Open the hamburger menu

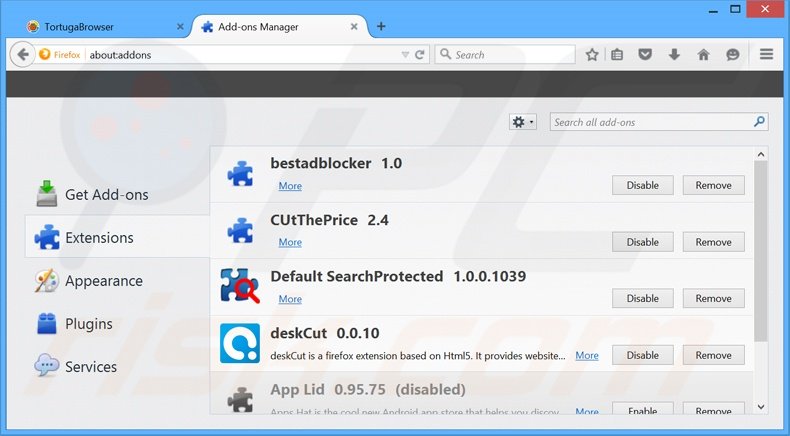[766, 54]
